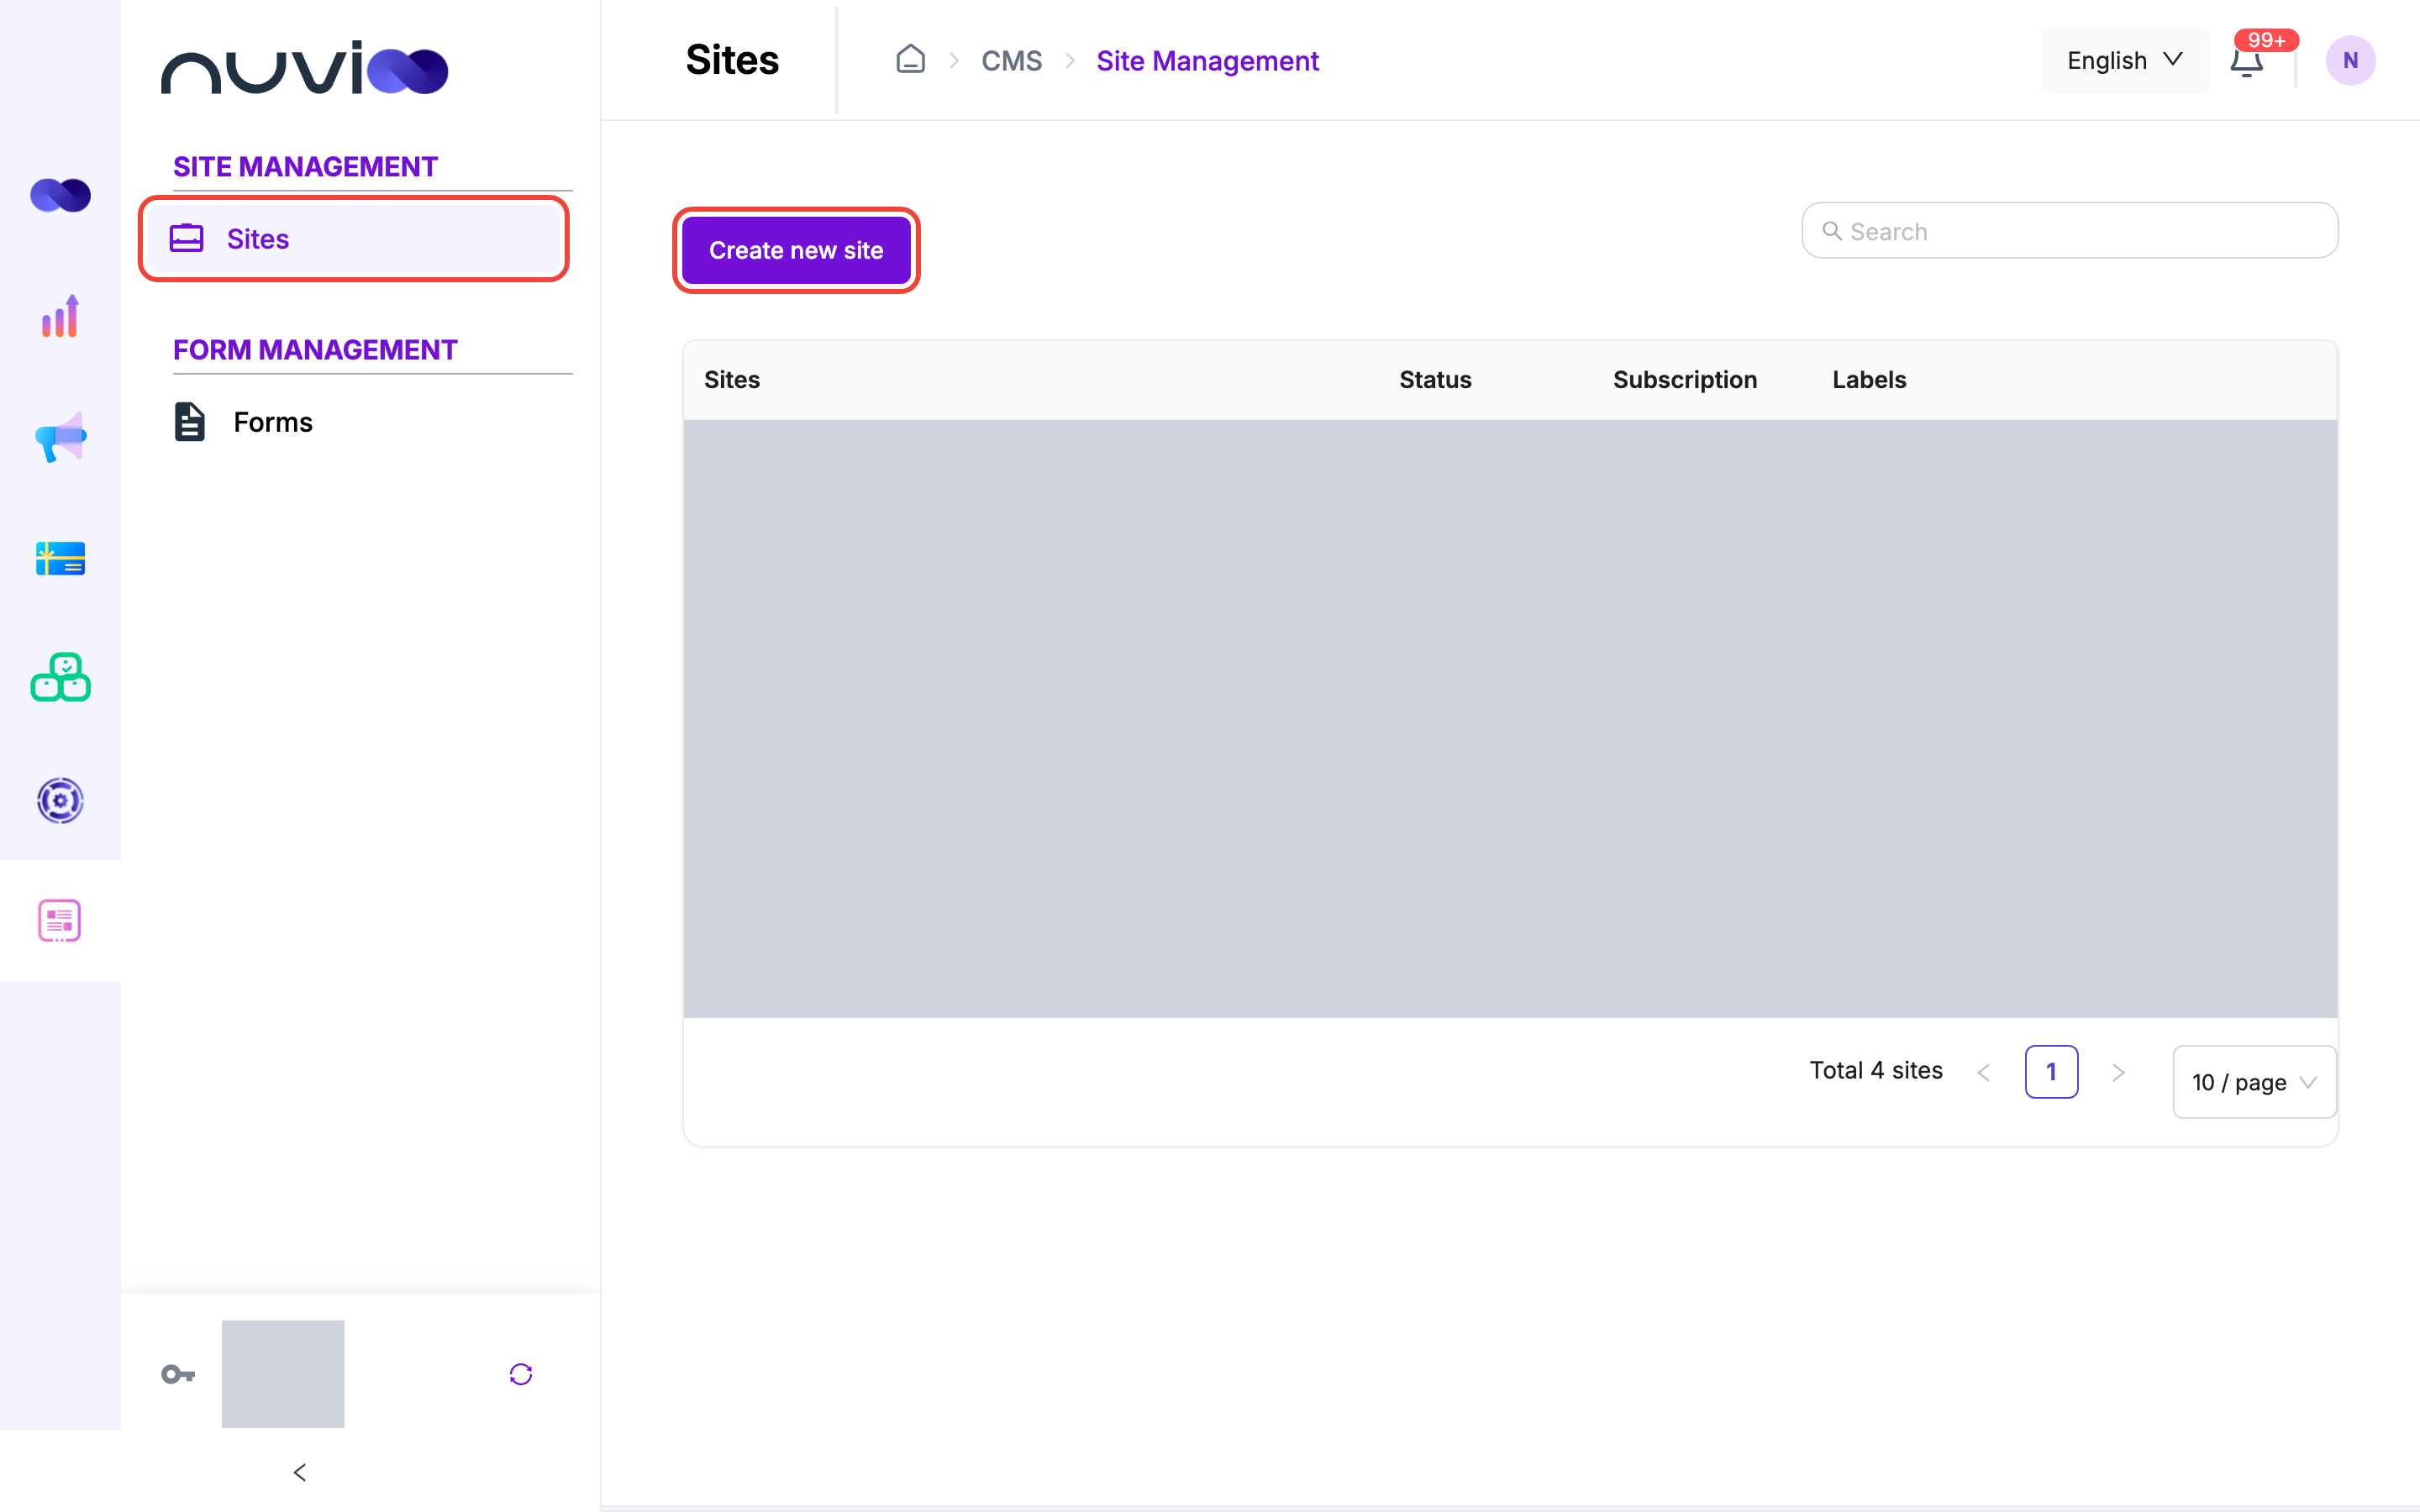
Task: Open the green cubes module icon
Action: pyautogui.click(x=60, y=678)
